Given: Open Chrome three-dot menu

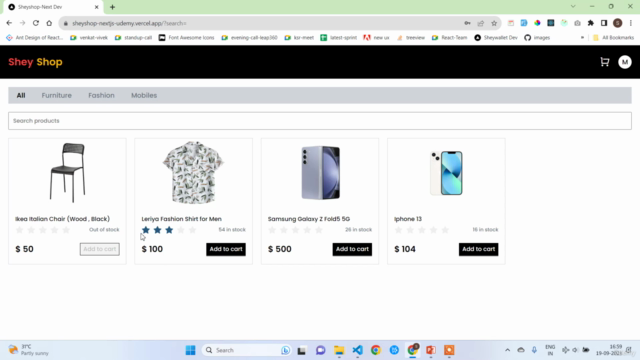Looking at the screenshot, I should click(631, 23).
